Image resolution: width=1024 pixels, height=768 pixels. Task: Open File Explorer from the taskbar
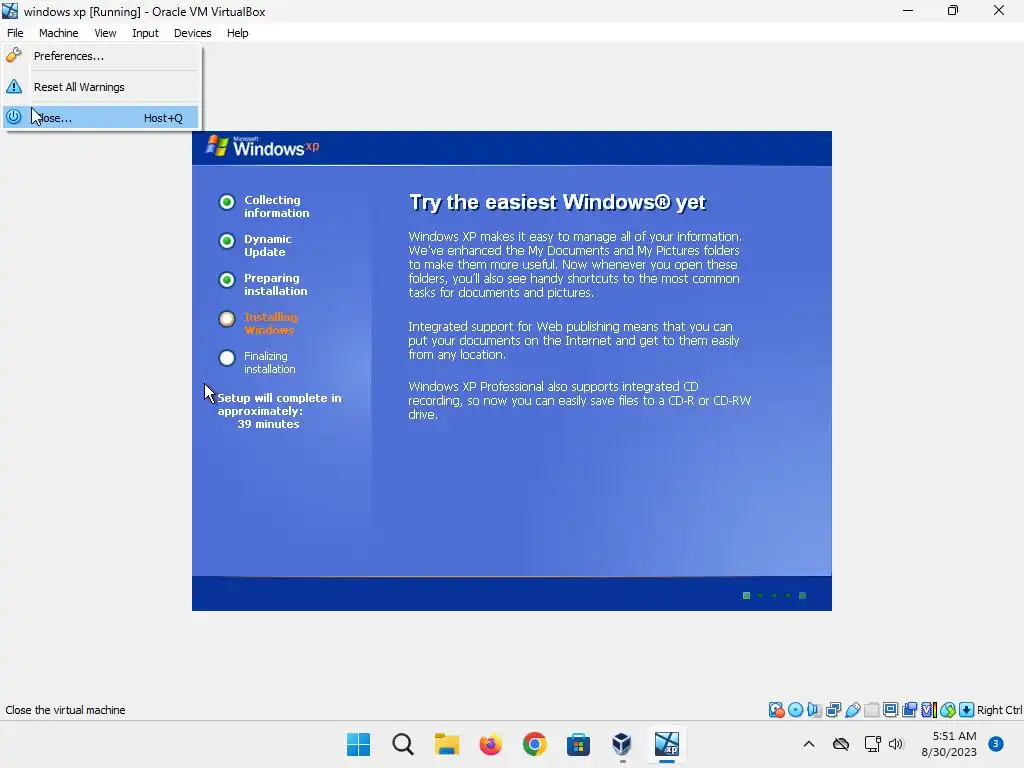(x=447, y=744)
